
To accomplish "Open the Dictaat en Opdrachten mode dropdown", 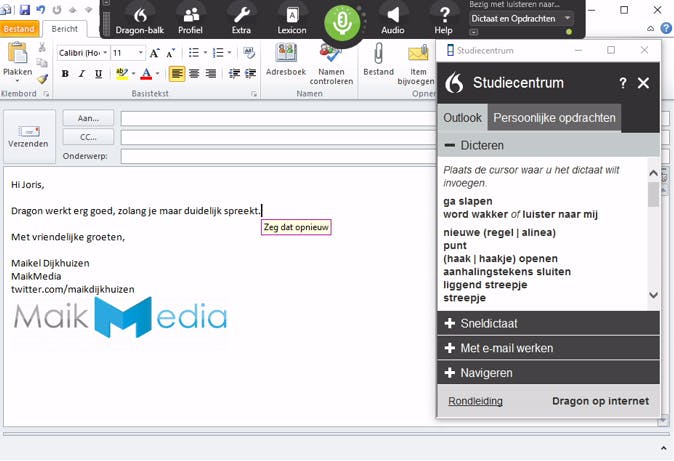I will pos(521,18).
